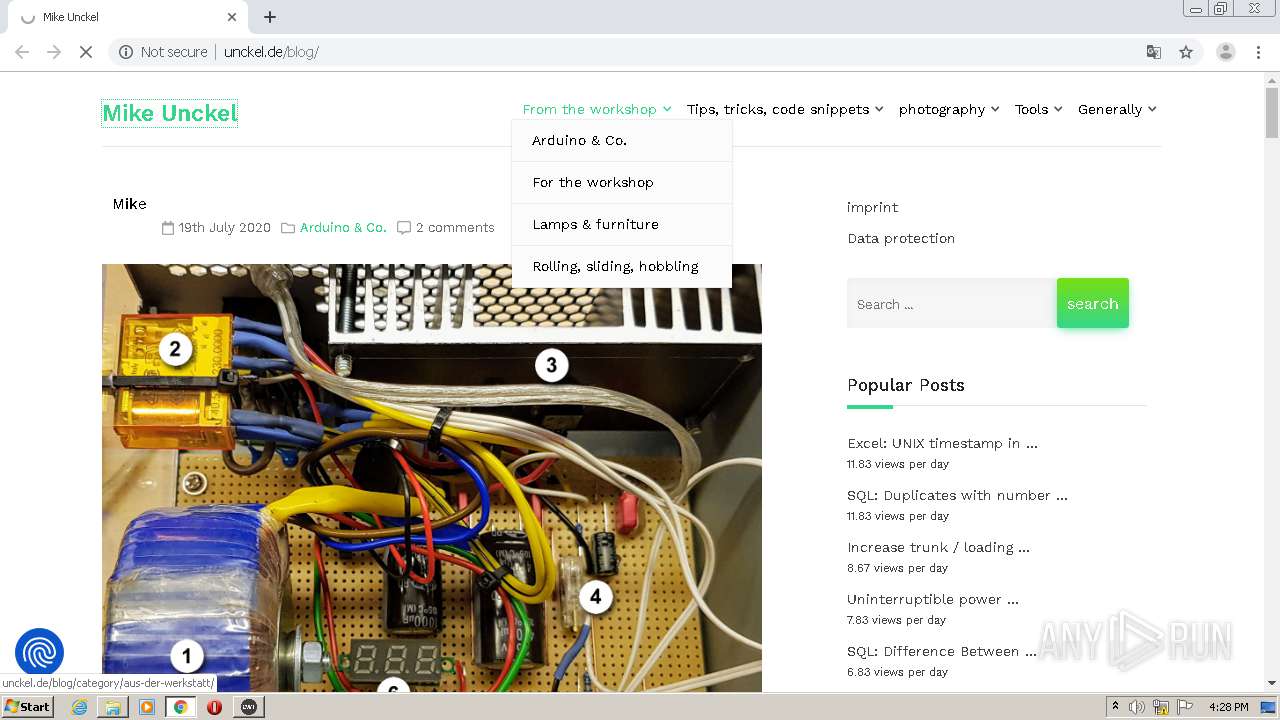Screen dimensions: 1280x720
Task: Focus the Search input field
Action: (x=952, y=303)
